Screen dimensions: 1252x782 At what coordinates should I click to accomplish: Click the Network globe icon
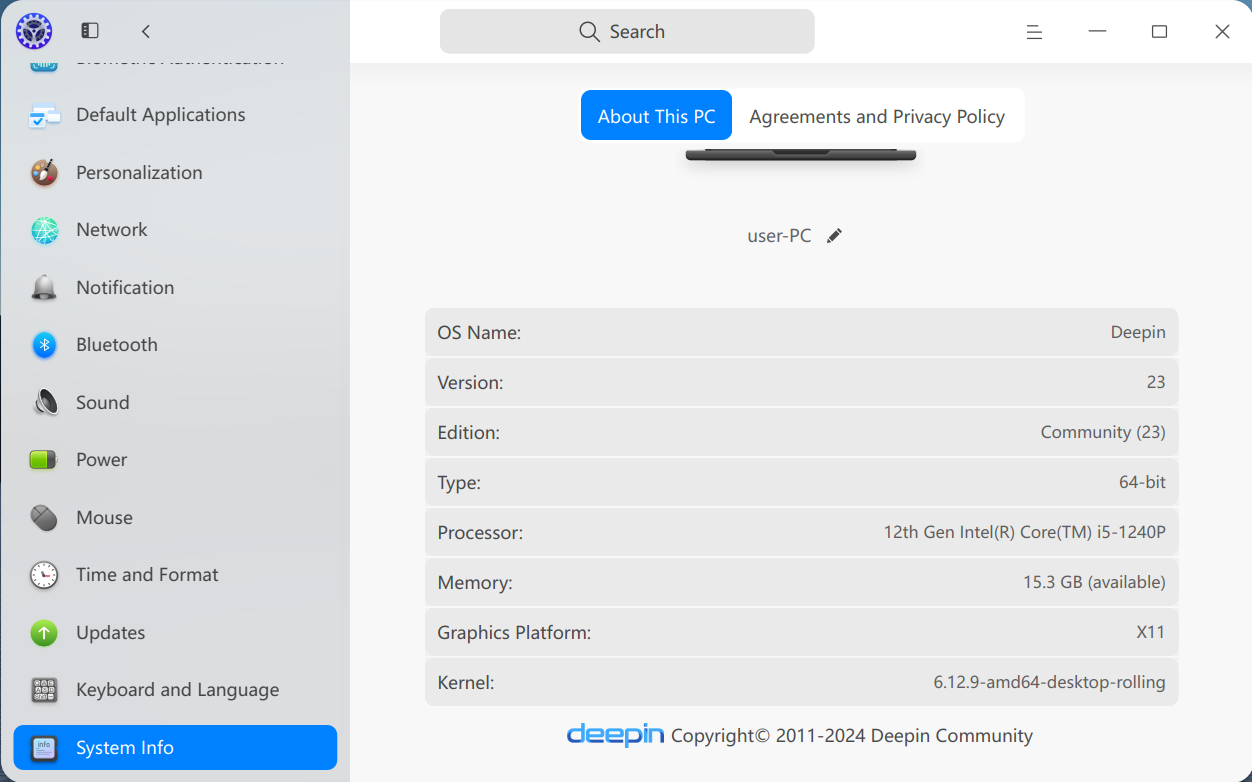click(x=44, y=231)
